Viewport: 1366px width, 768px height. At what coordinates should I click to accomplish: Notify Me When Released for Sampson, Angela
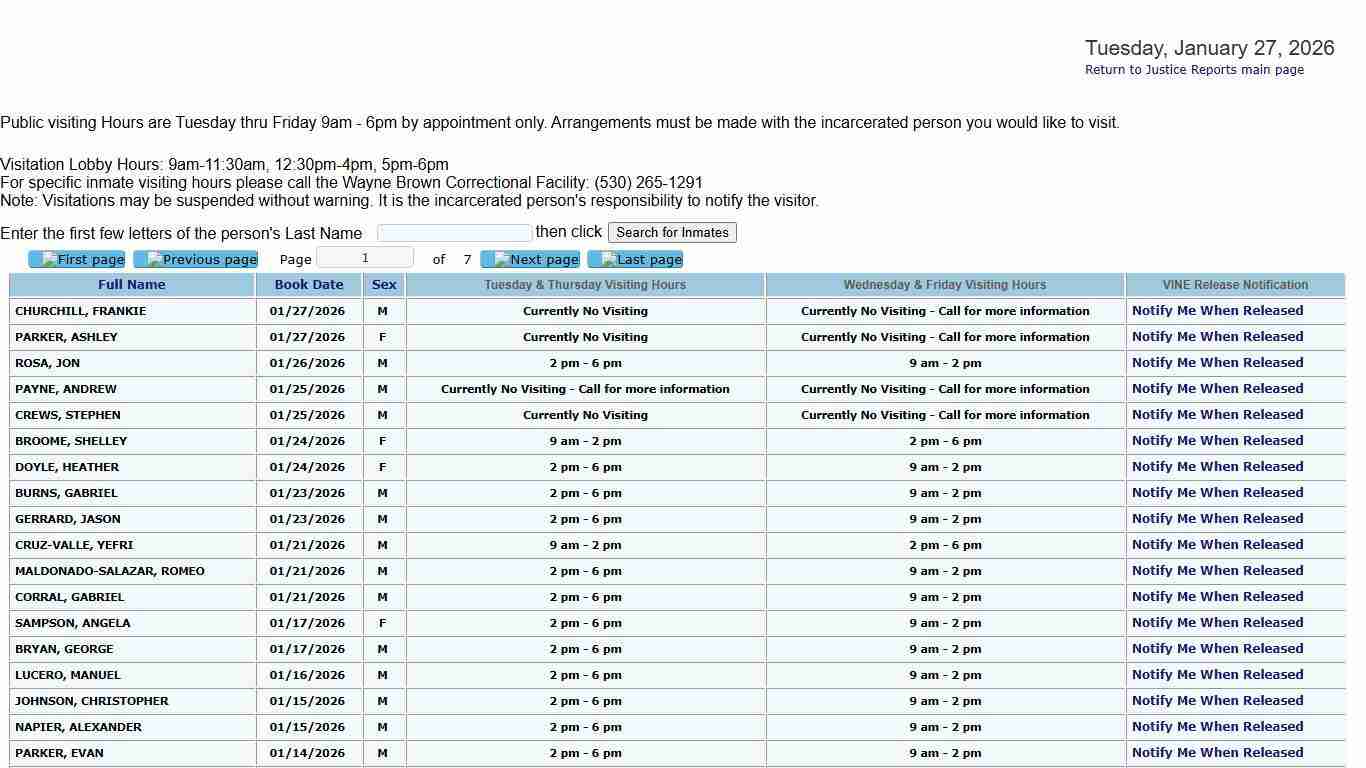1217,623
